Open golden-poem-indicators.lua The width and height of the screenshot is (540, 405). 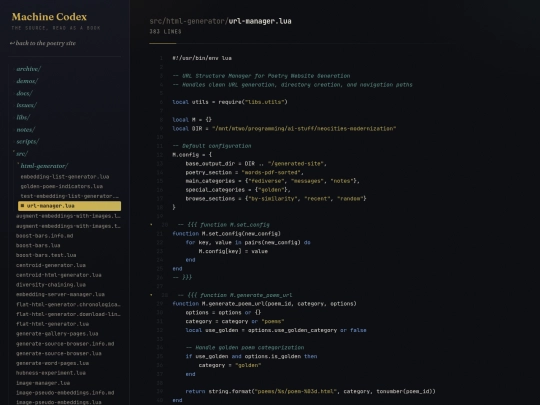(62, 186)
